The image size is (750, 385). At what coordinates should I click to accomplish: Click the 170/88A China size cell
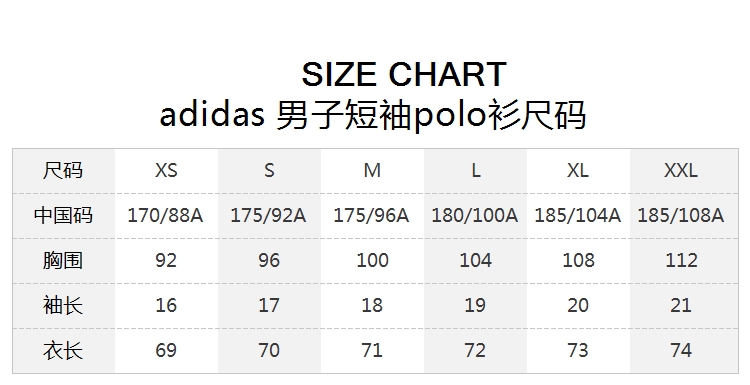click(165, 216)
